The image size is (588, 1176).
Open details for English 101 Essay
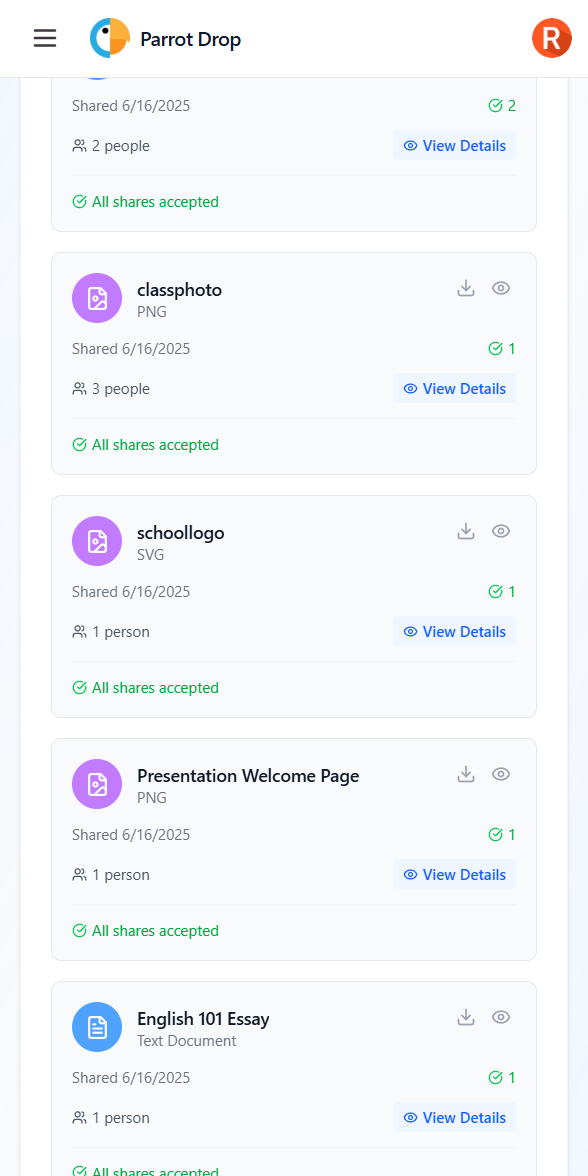tap(454, 1117)
